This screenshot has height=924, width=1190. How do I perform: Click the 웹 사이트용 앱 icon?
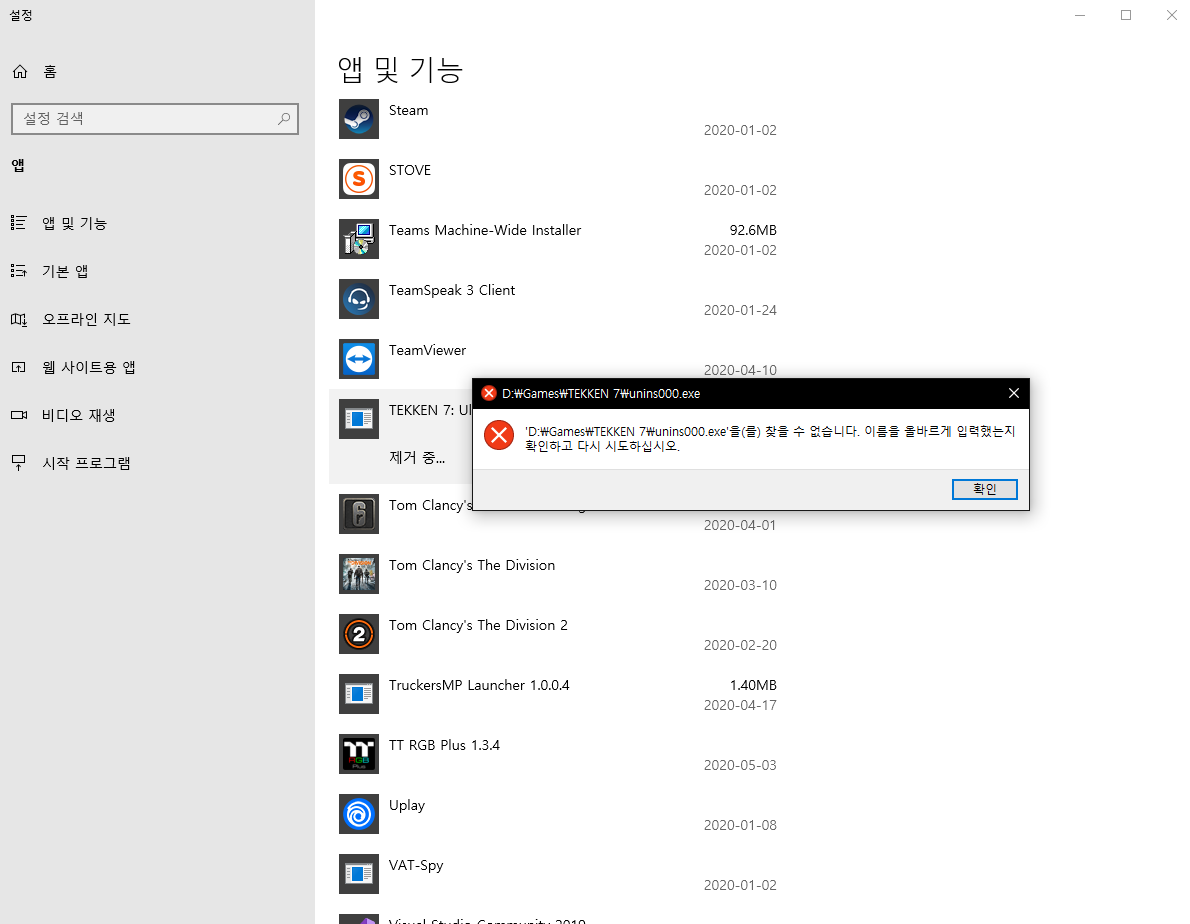(x=19, y=367)
